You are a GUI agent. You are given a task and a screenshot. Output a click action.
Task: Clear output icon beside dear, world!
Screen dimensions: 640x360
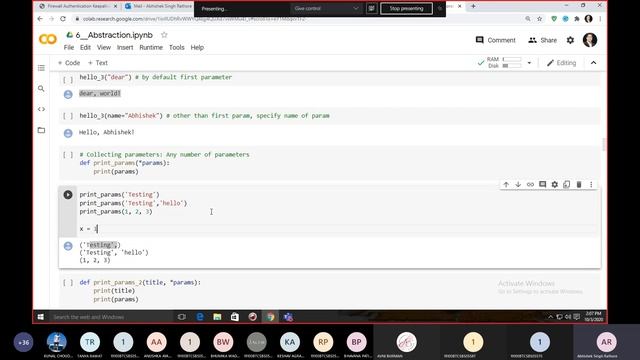[68, 94]
